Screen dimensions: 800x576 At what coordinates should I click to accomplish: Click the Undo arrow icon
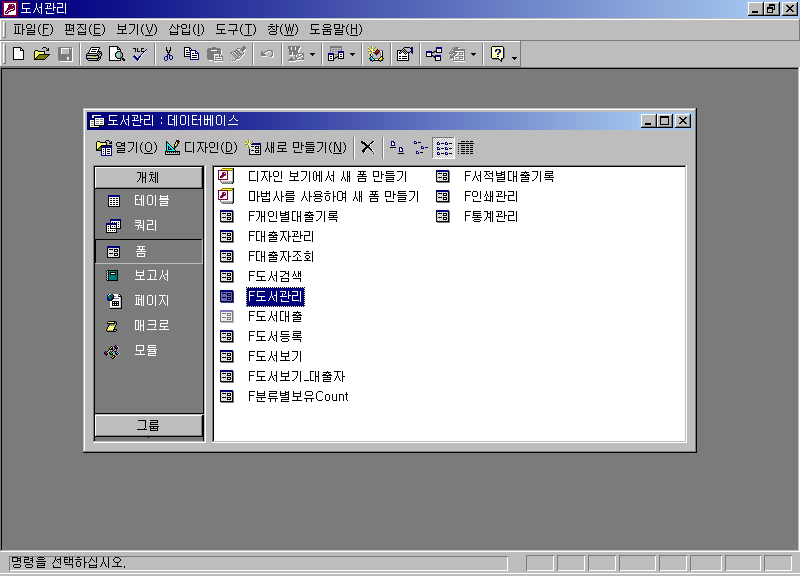(267, 54)
